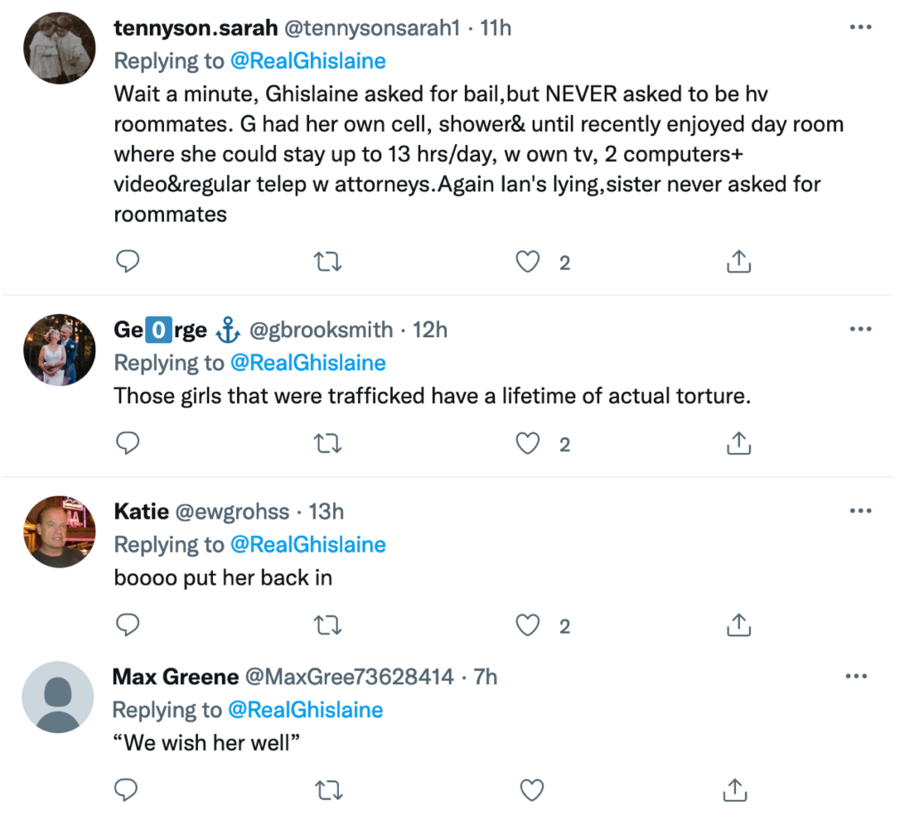Open @RealGhislaine link in Max Greene's reply
The width and height of the screenshot is (900, 820).
coord(307,710)
